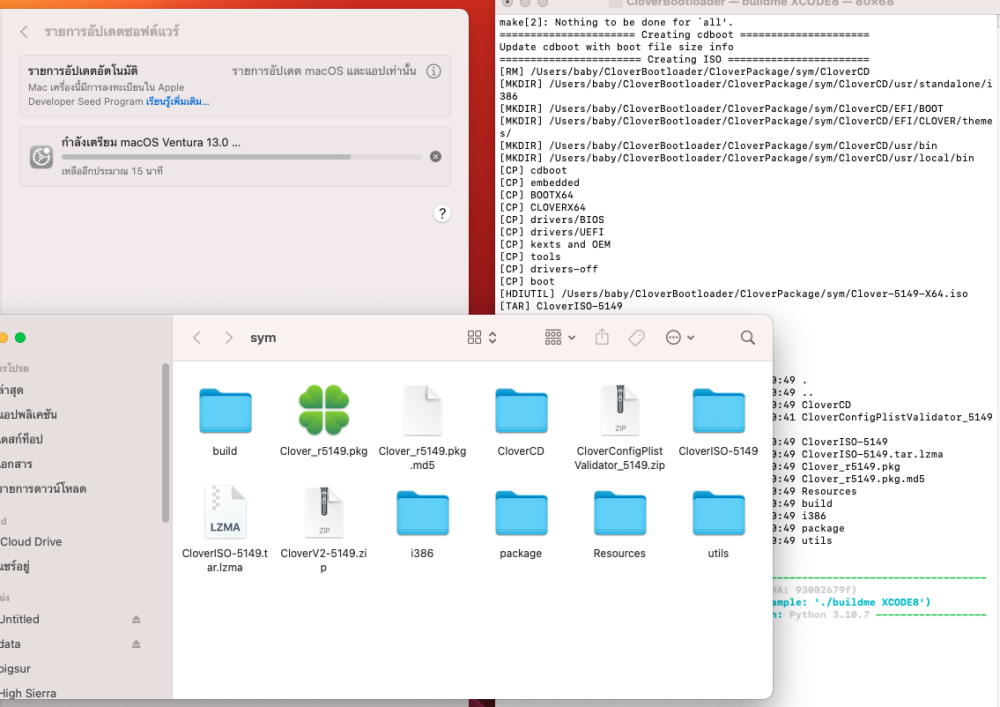The width and height of the screenshot is (1000, 707).
Task: Open the i386 folder
Action: 422,513
